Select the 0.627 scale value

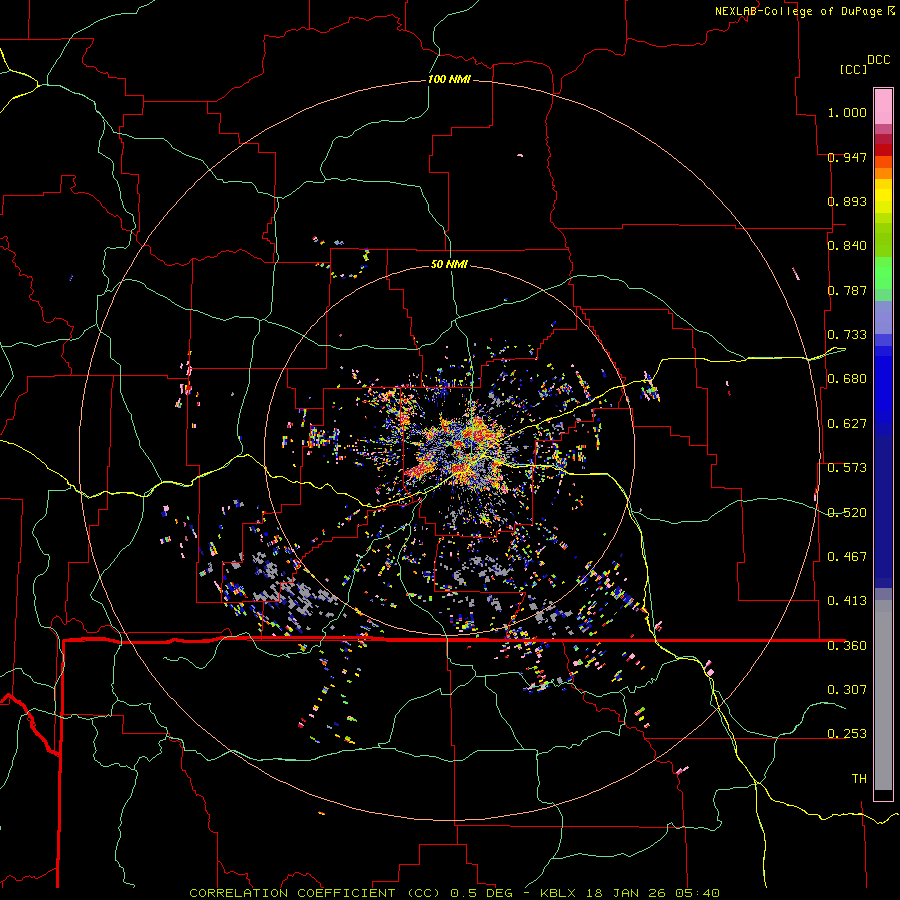point(847,424)
